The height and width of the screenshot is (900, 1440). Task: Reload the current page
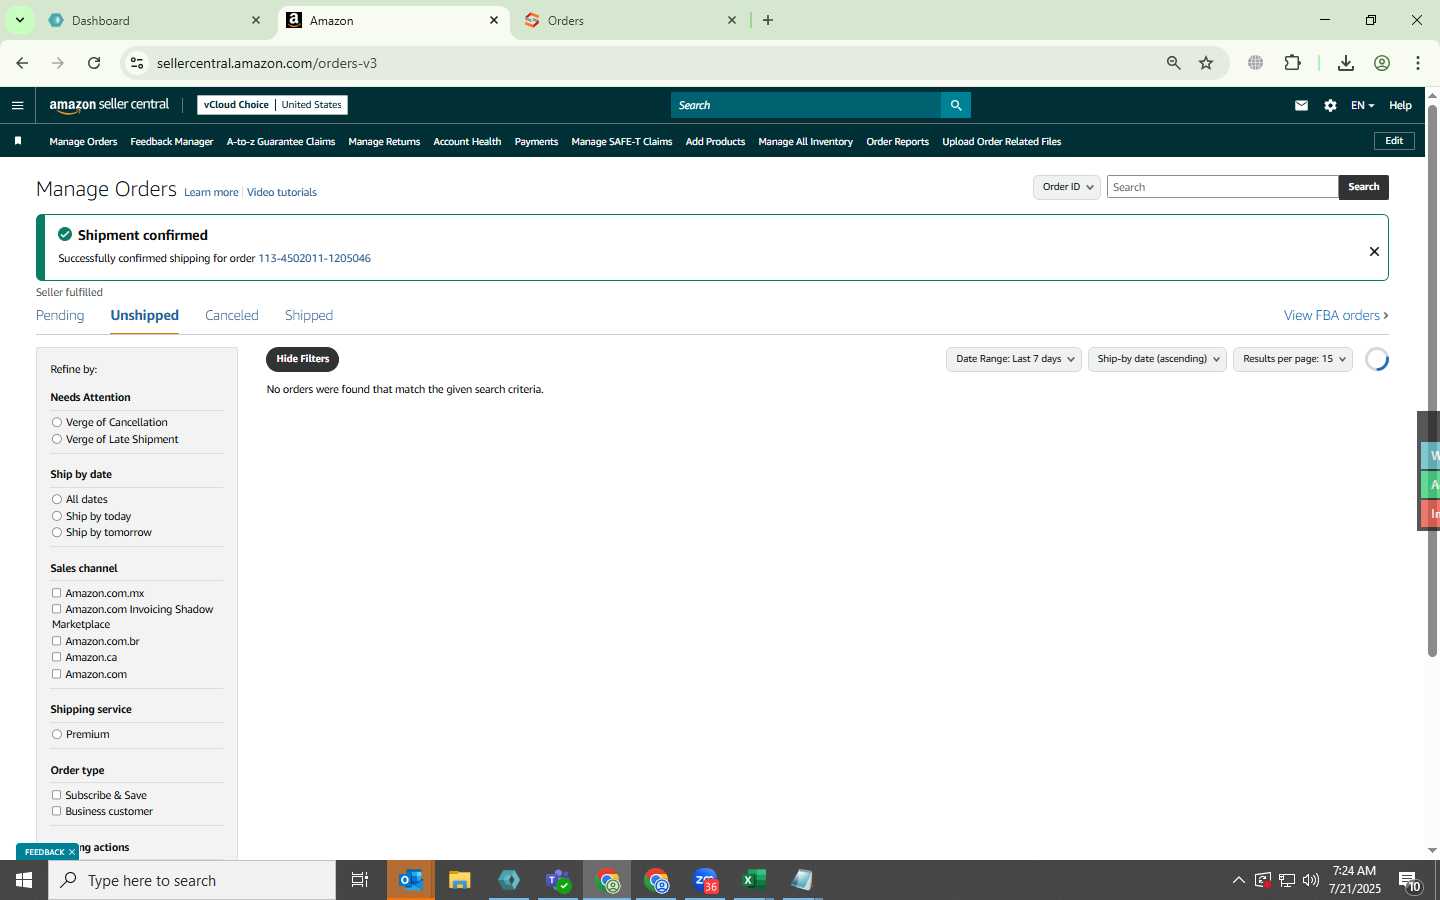tap(94, 63)
